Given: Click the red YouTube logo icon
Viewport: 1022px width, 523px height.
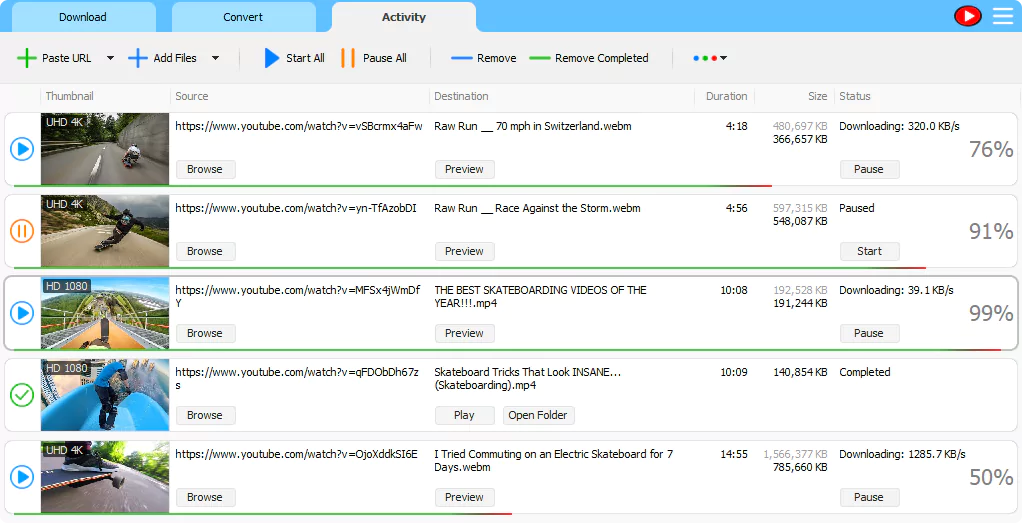Looking at the screenshot, I should tap(967, 16).
